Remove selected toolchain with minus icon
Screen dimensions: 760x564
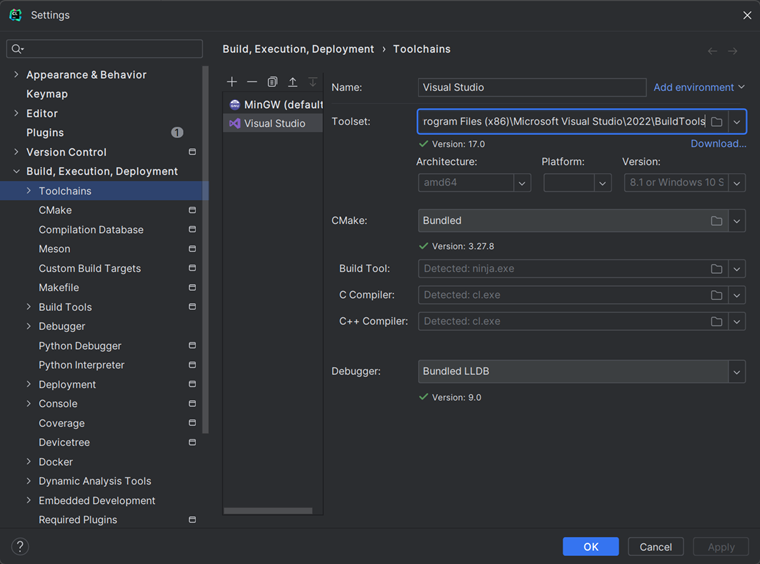pos(252,82)
